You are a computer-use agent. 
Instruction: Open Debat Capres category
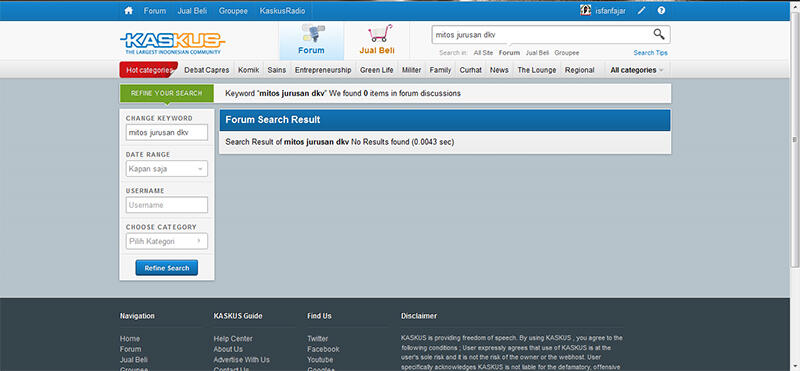(207, 70)
